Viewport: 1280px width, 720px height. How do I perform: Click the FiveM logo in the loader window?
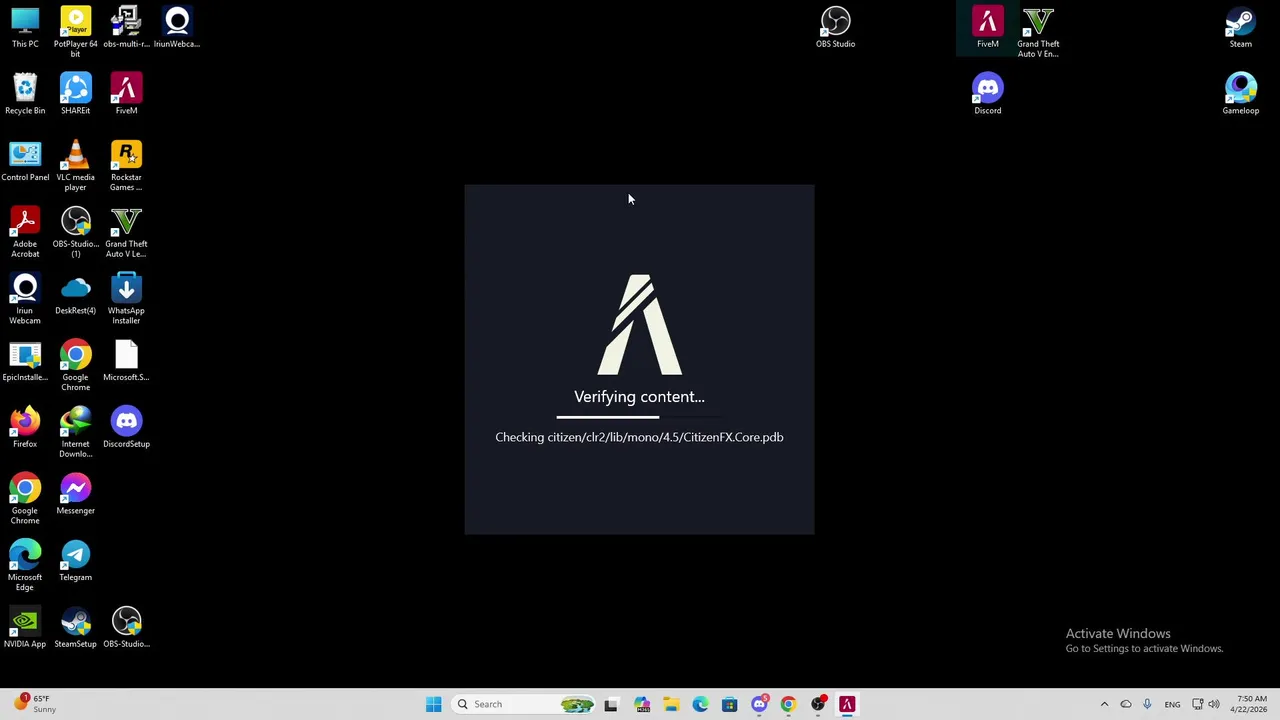(x=639, y=325)
